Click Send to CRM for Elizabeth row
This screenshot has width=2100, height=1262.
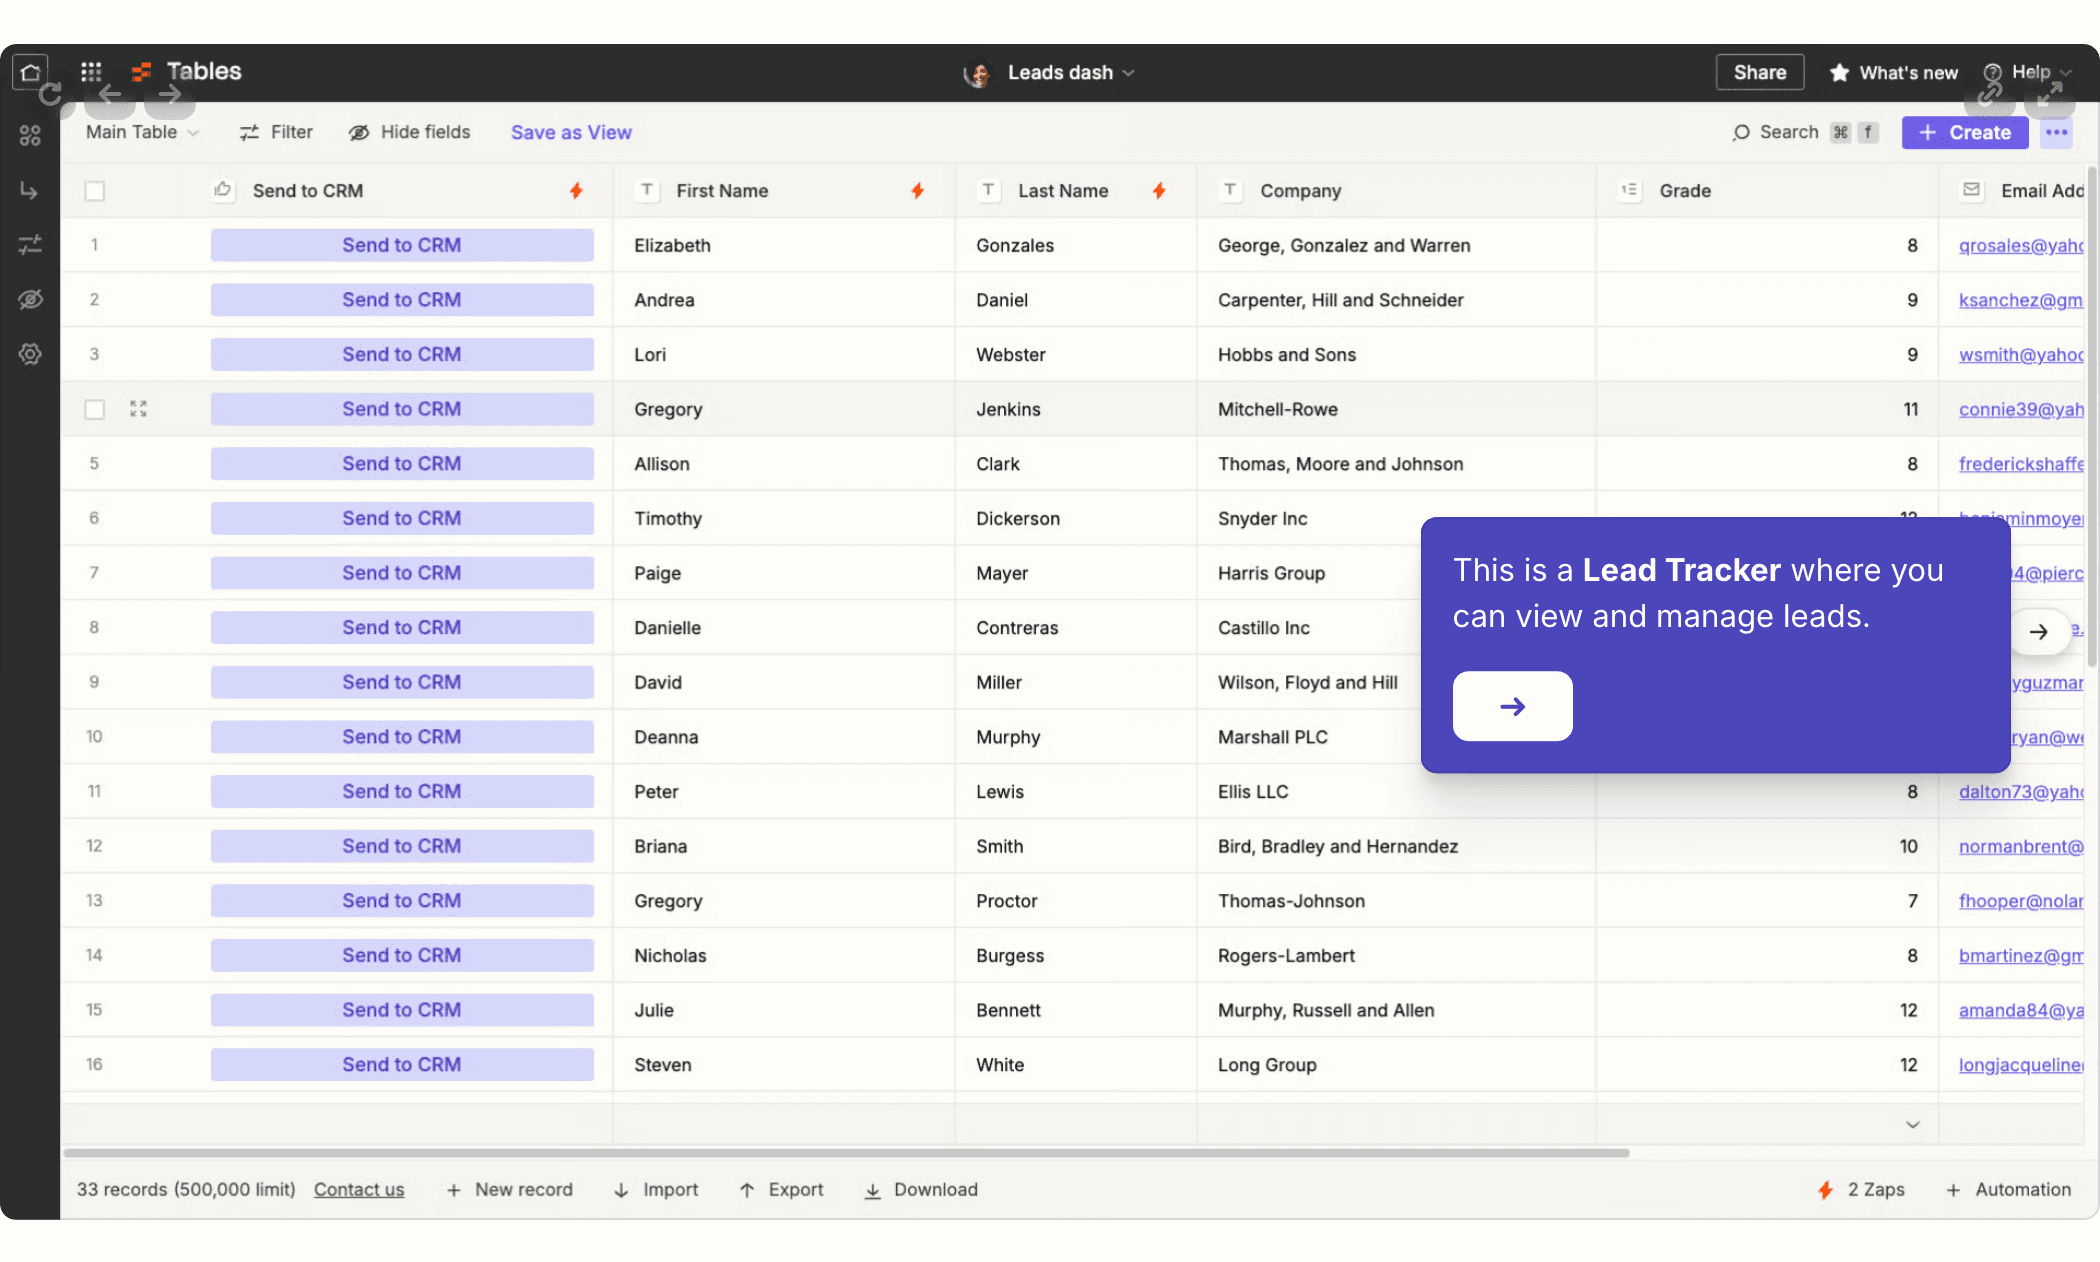coord(402,245)
